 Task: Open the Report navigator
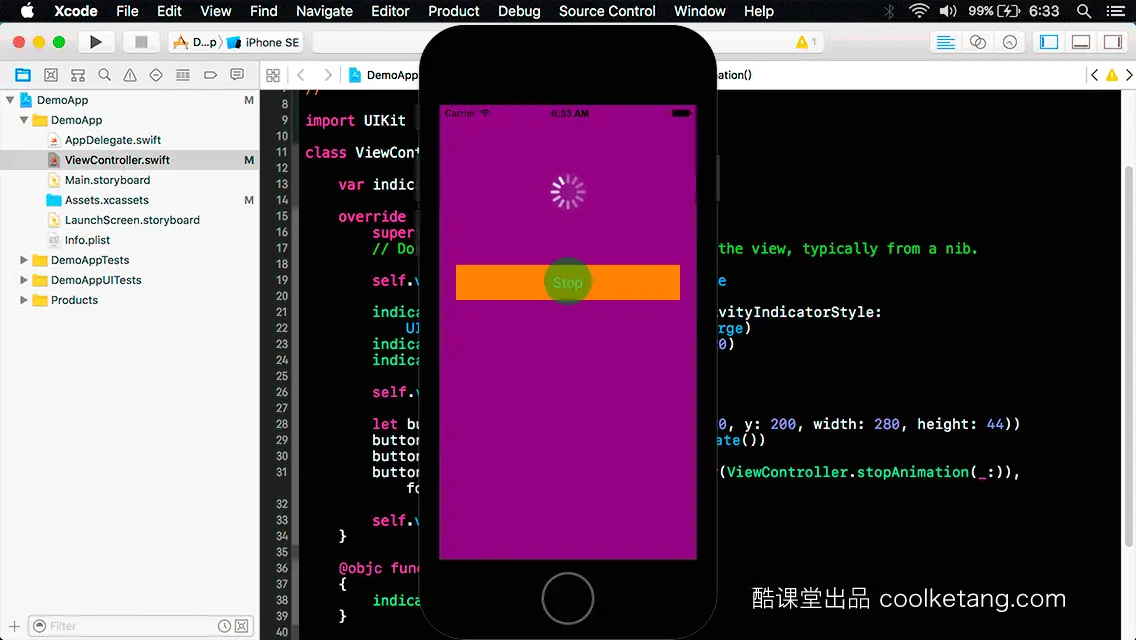point(237,75)
